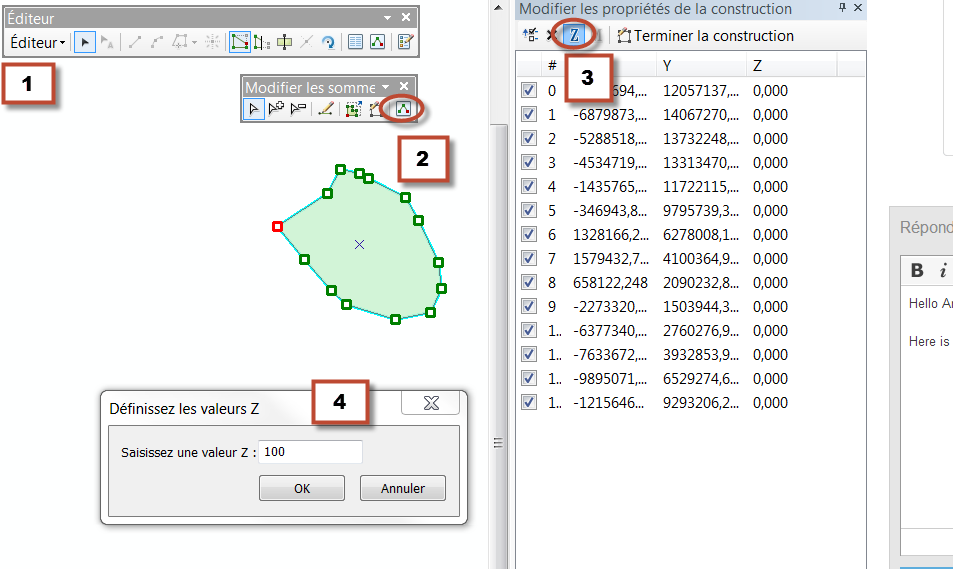The image size is (953, 569).
Task: Toggle checkbox for row with Y 9293206,2
Action: click(529, 402)
